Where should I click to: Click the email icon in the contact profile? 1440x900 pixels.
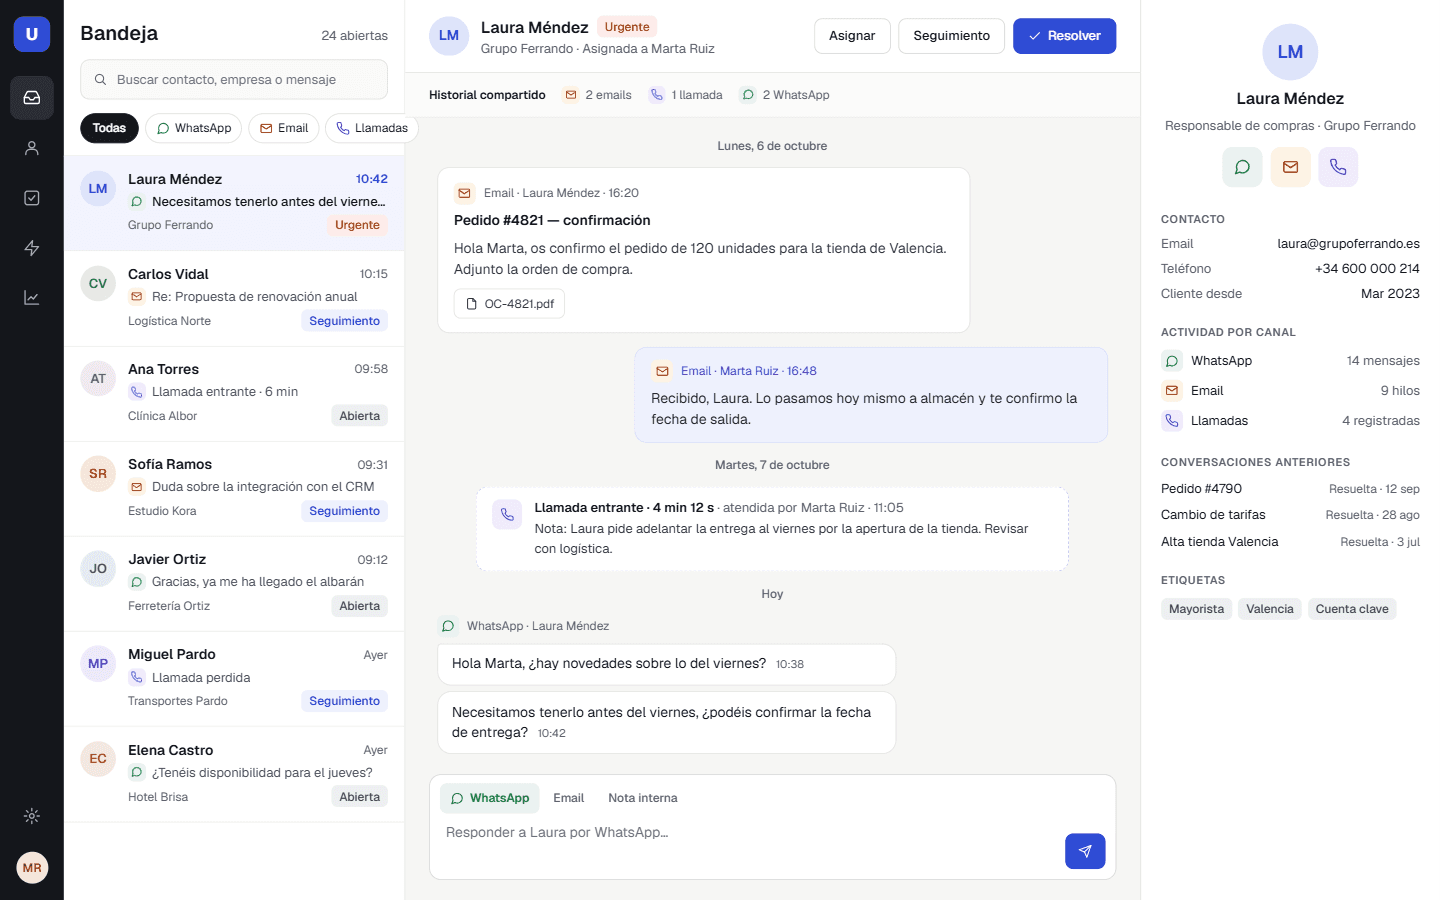pos(1290,167)
